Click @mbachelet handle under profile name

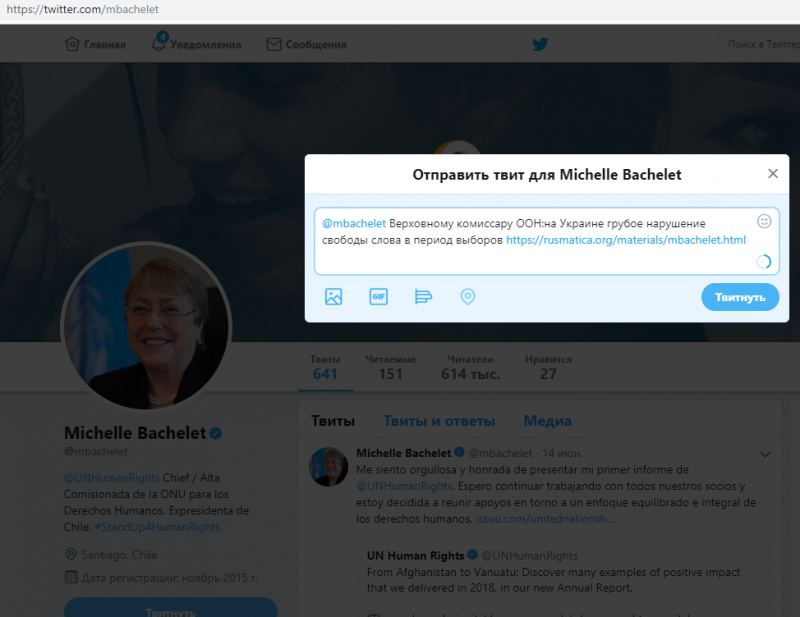click(95, 451)
